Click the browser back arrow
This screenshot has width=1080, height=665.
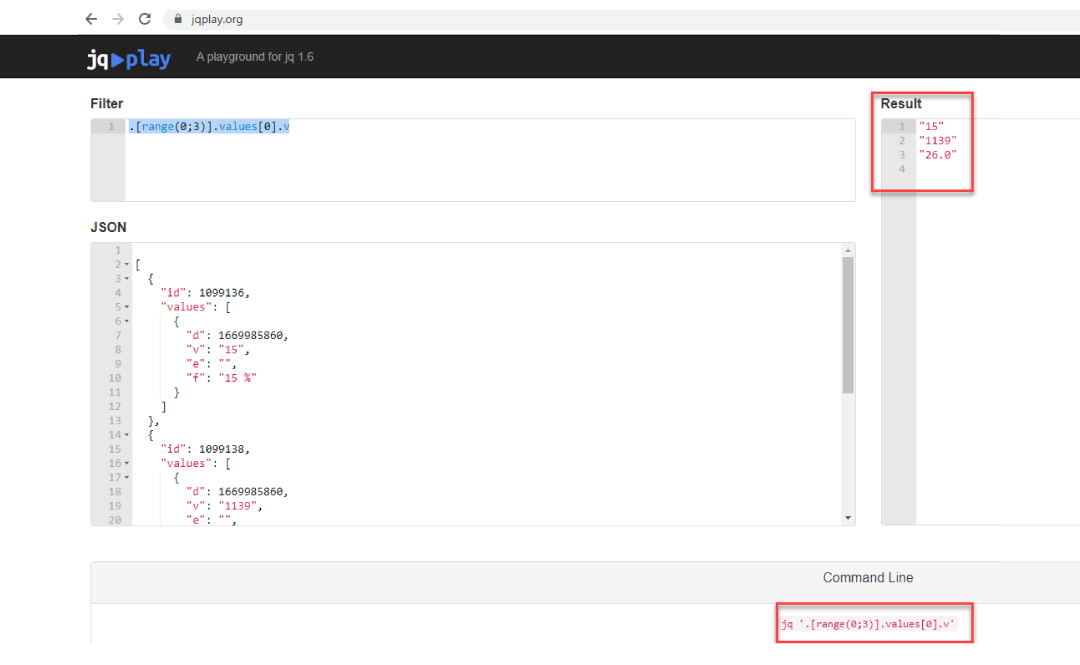coord(91,19)
